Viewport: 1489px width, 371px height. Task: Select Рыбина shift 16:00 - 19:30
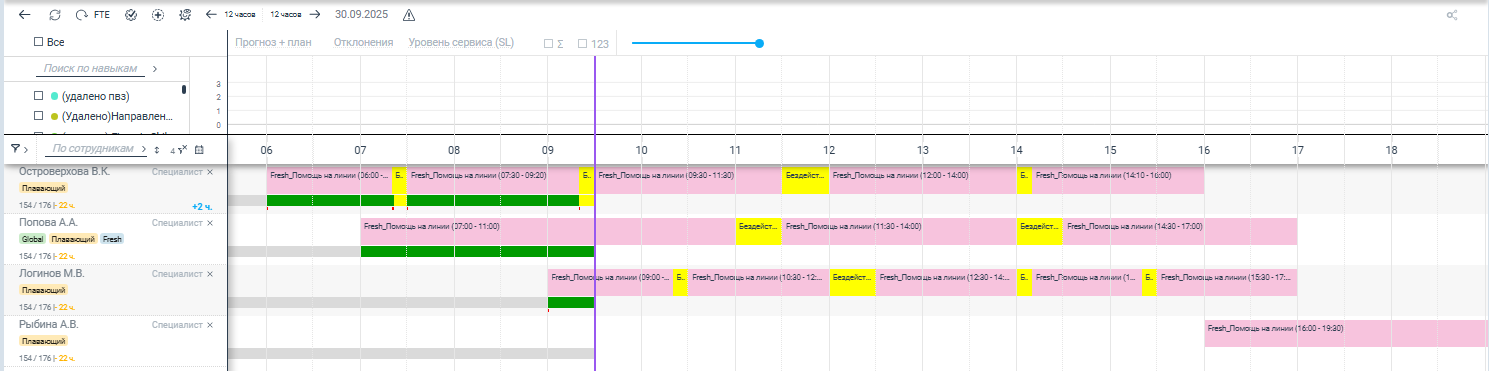1346,334
